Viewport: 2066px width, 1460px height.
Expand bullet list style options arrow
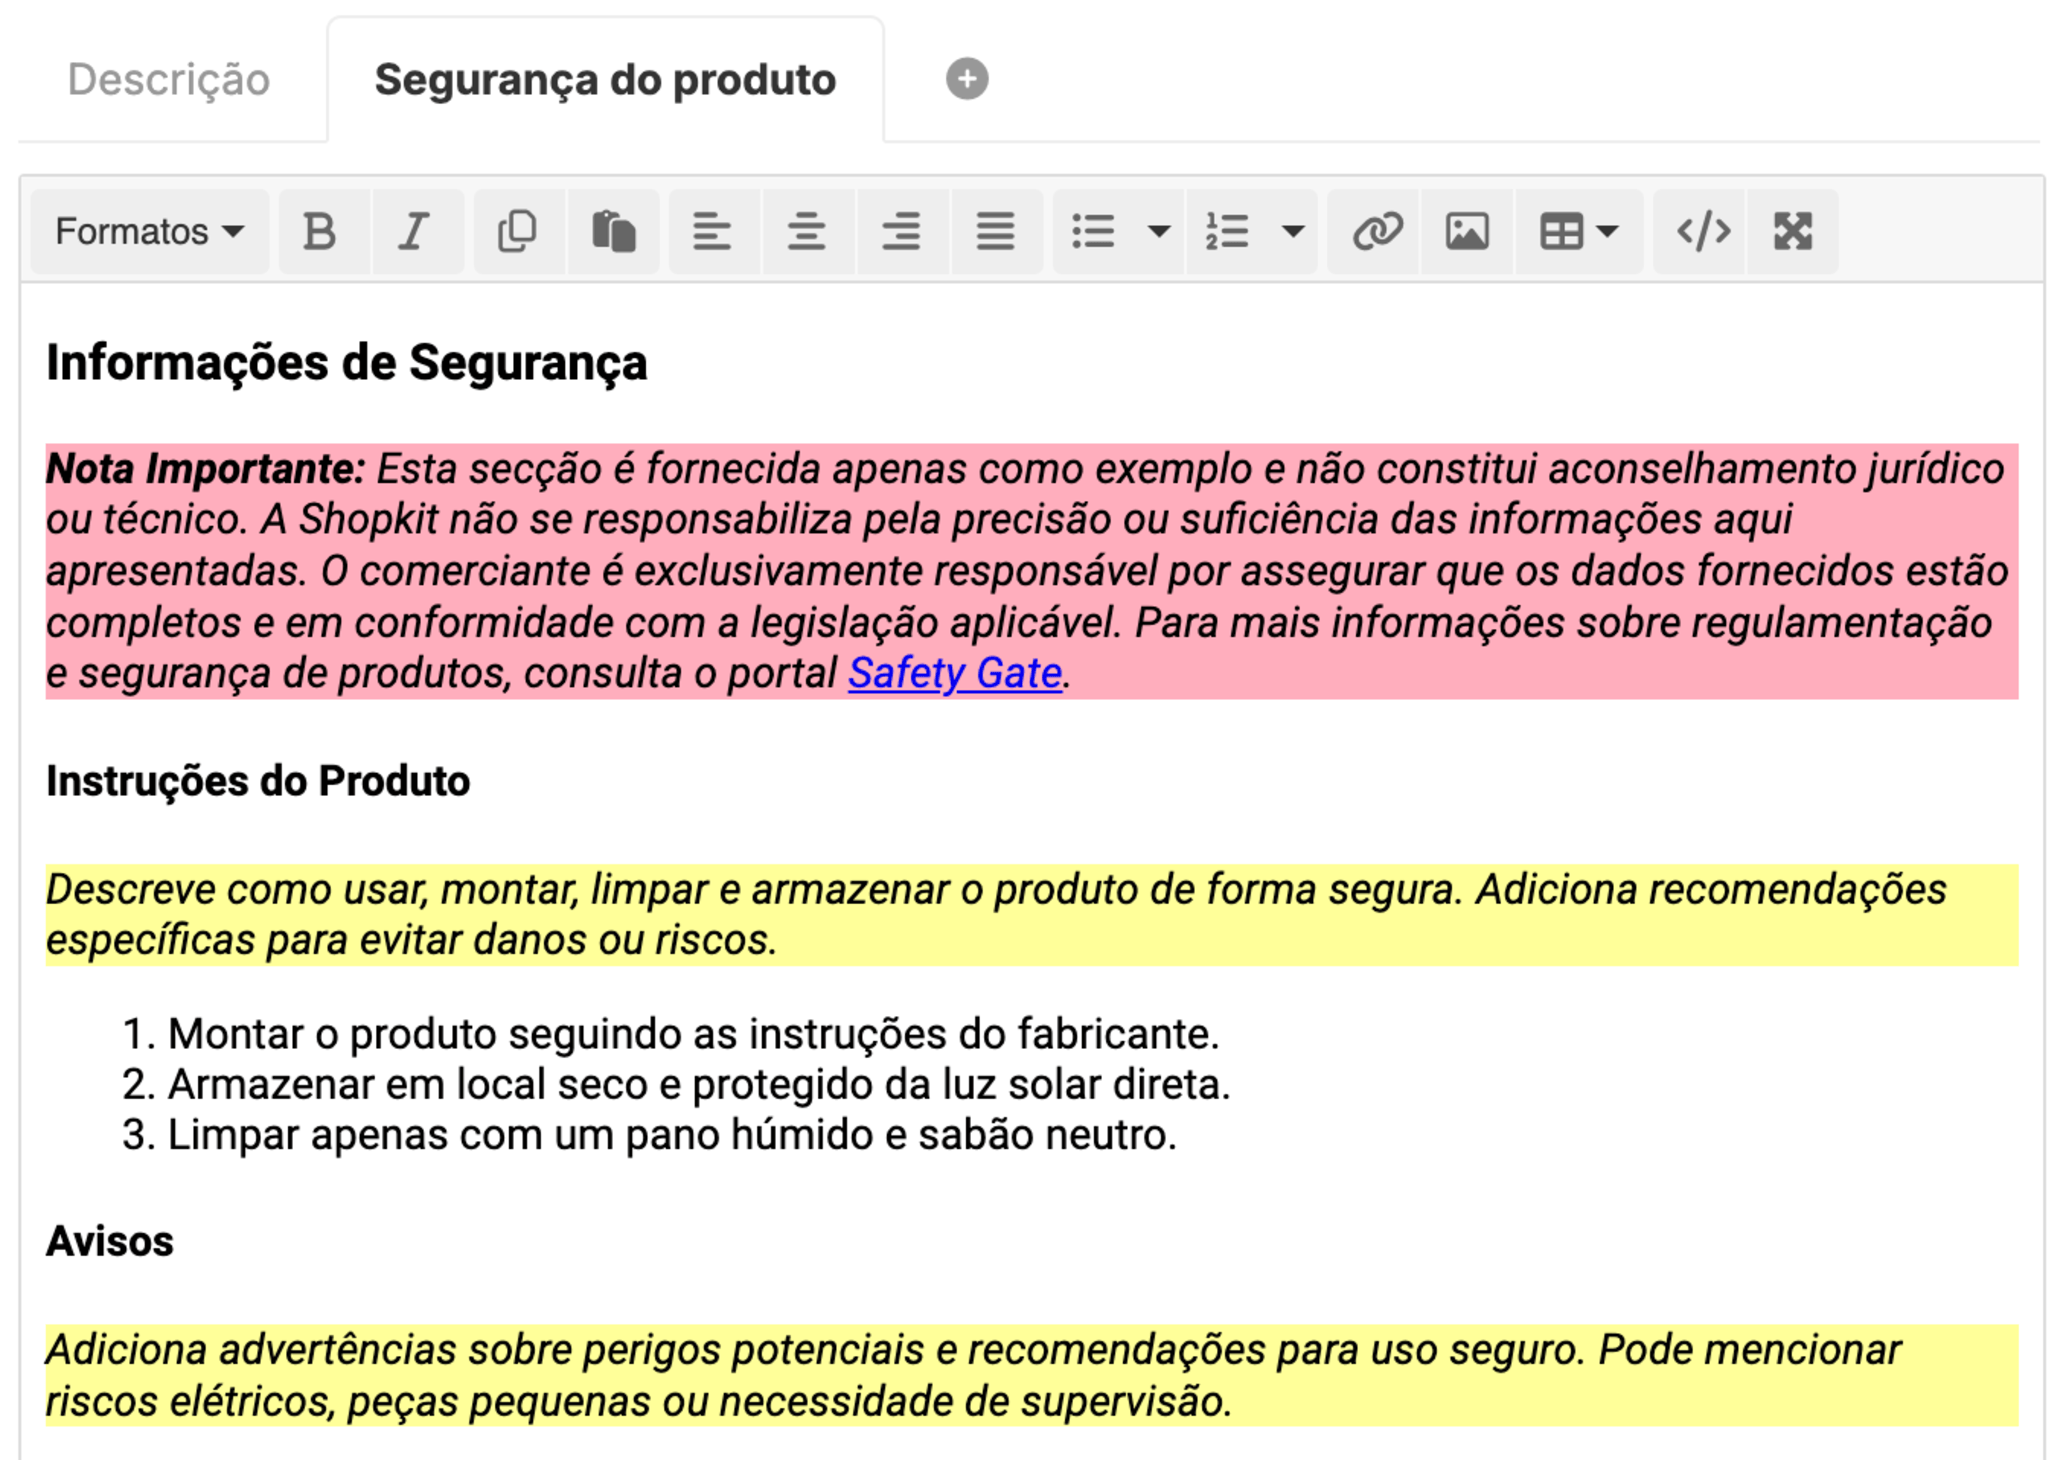tap(1159, 232)
